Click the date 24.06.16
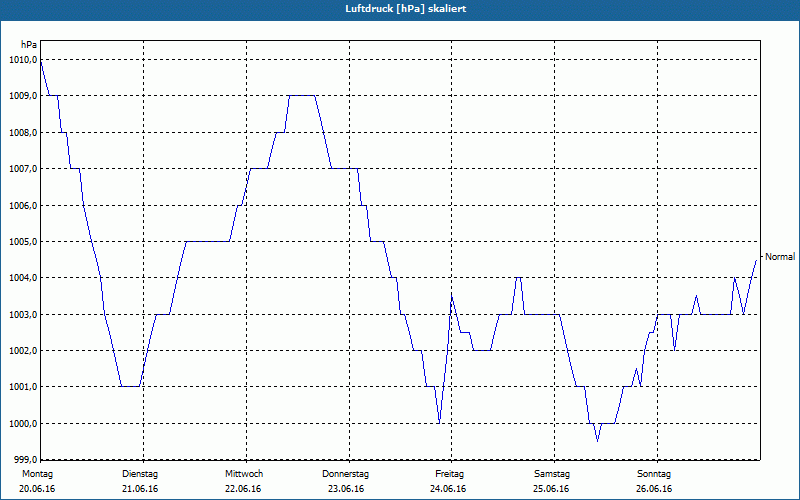The height and width of the screenshot is (500, 800). (448, 489)
